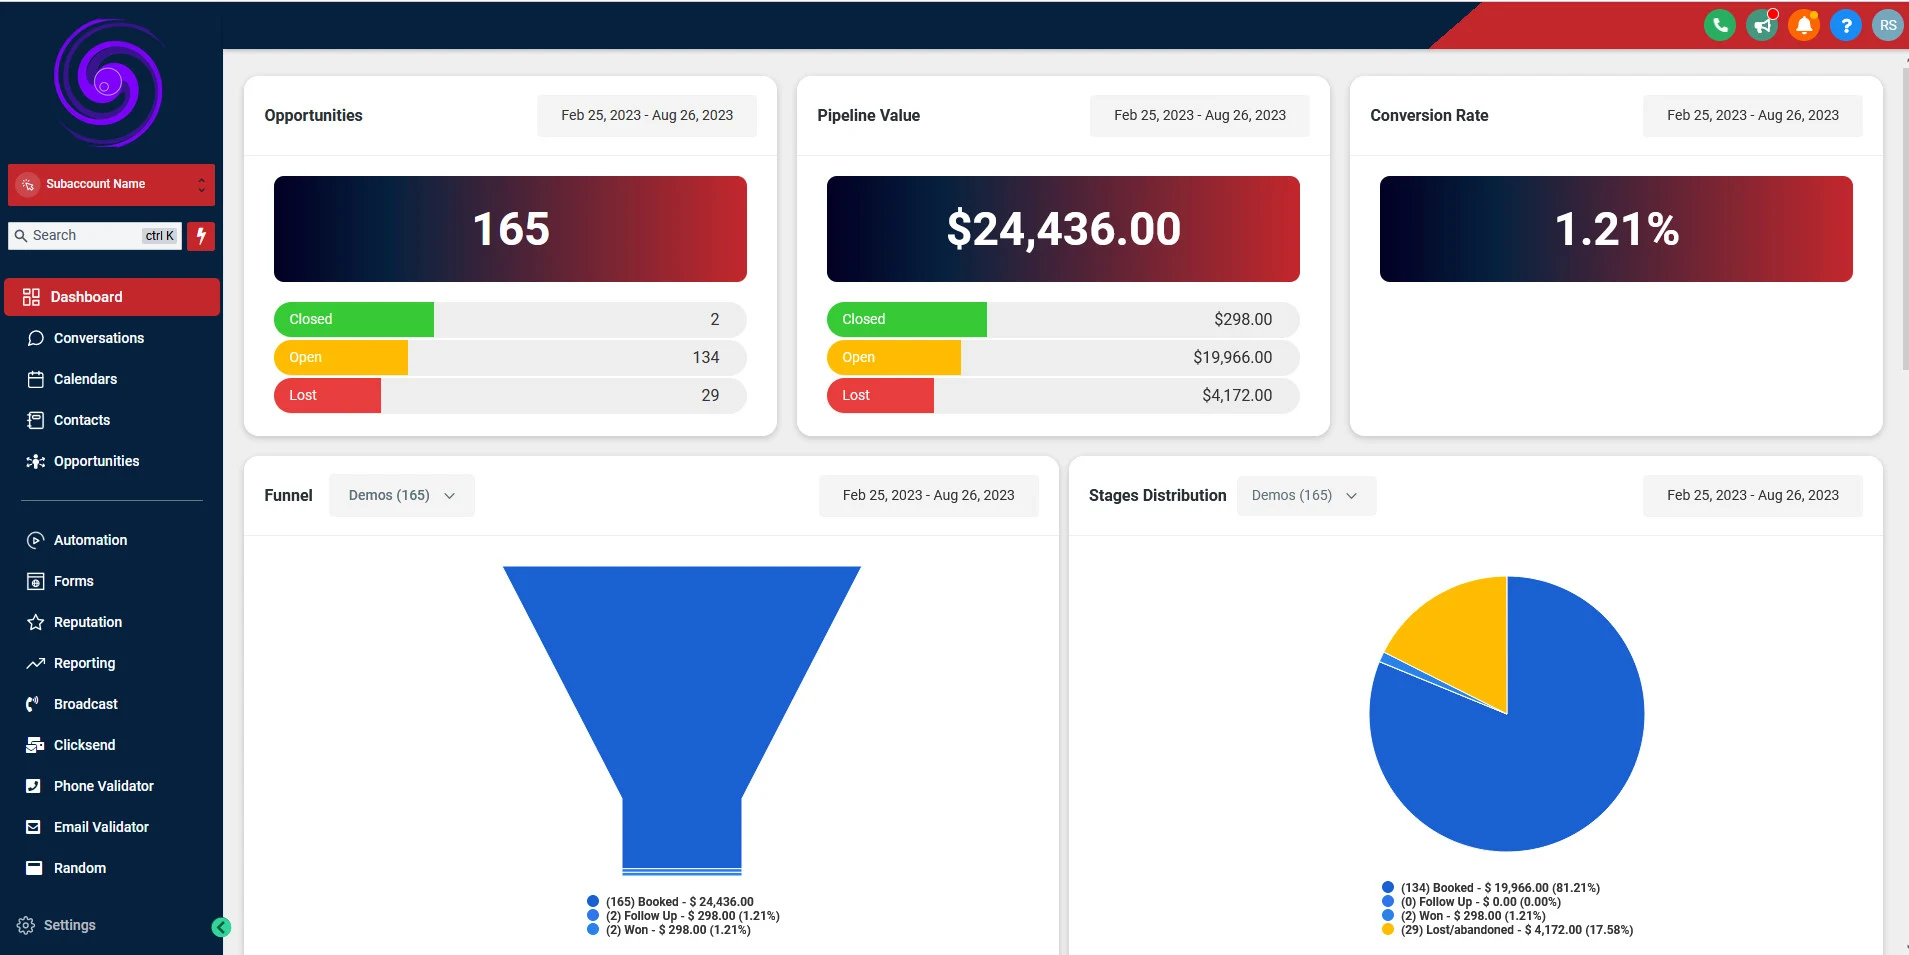Open the orange bell notifications
This screenshot has height=955, width=1909.
(1804, 25)
